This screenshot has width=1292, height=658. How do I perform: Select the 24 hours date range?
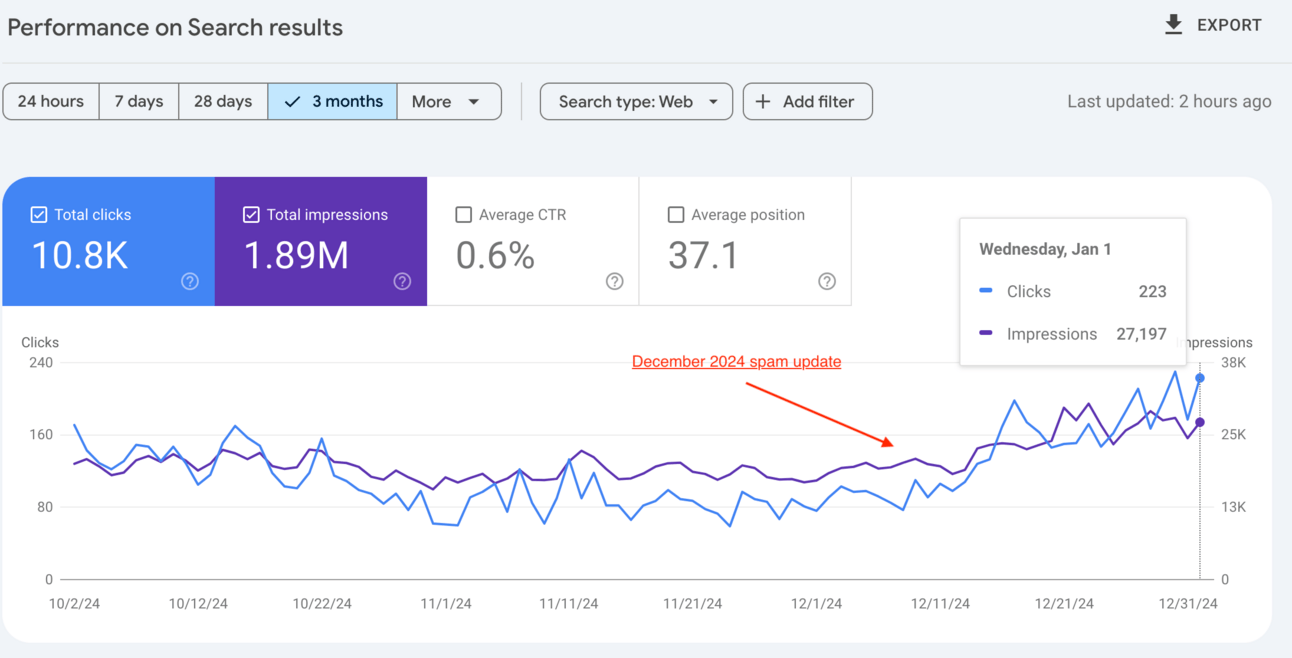pos(51,101)
